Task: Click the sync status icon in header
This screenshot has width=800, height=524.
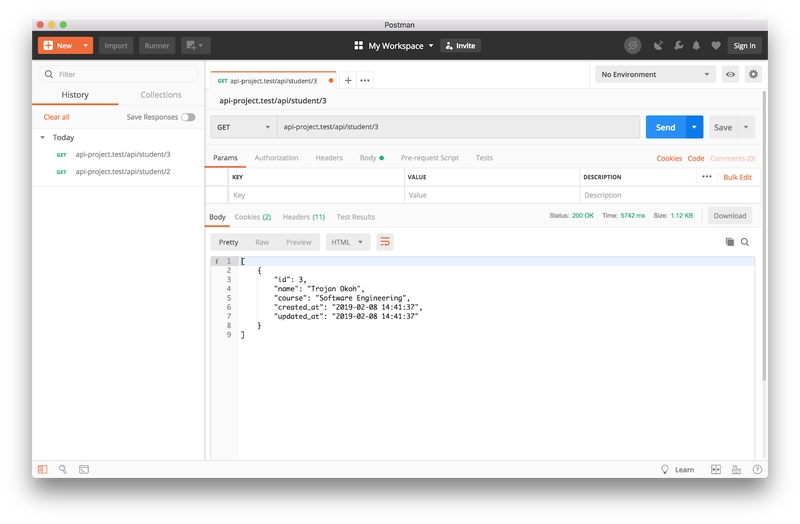Action: [x=632, y=45]
